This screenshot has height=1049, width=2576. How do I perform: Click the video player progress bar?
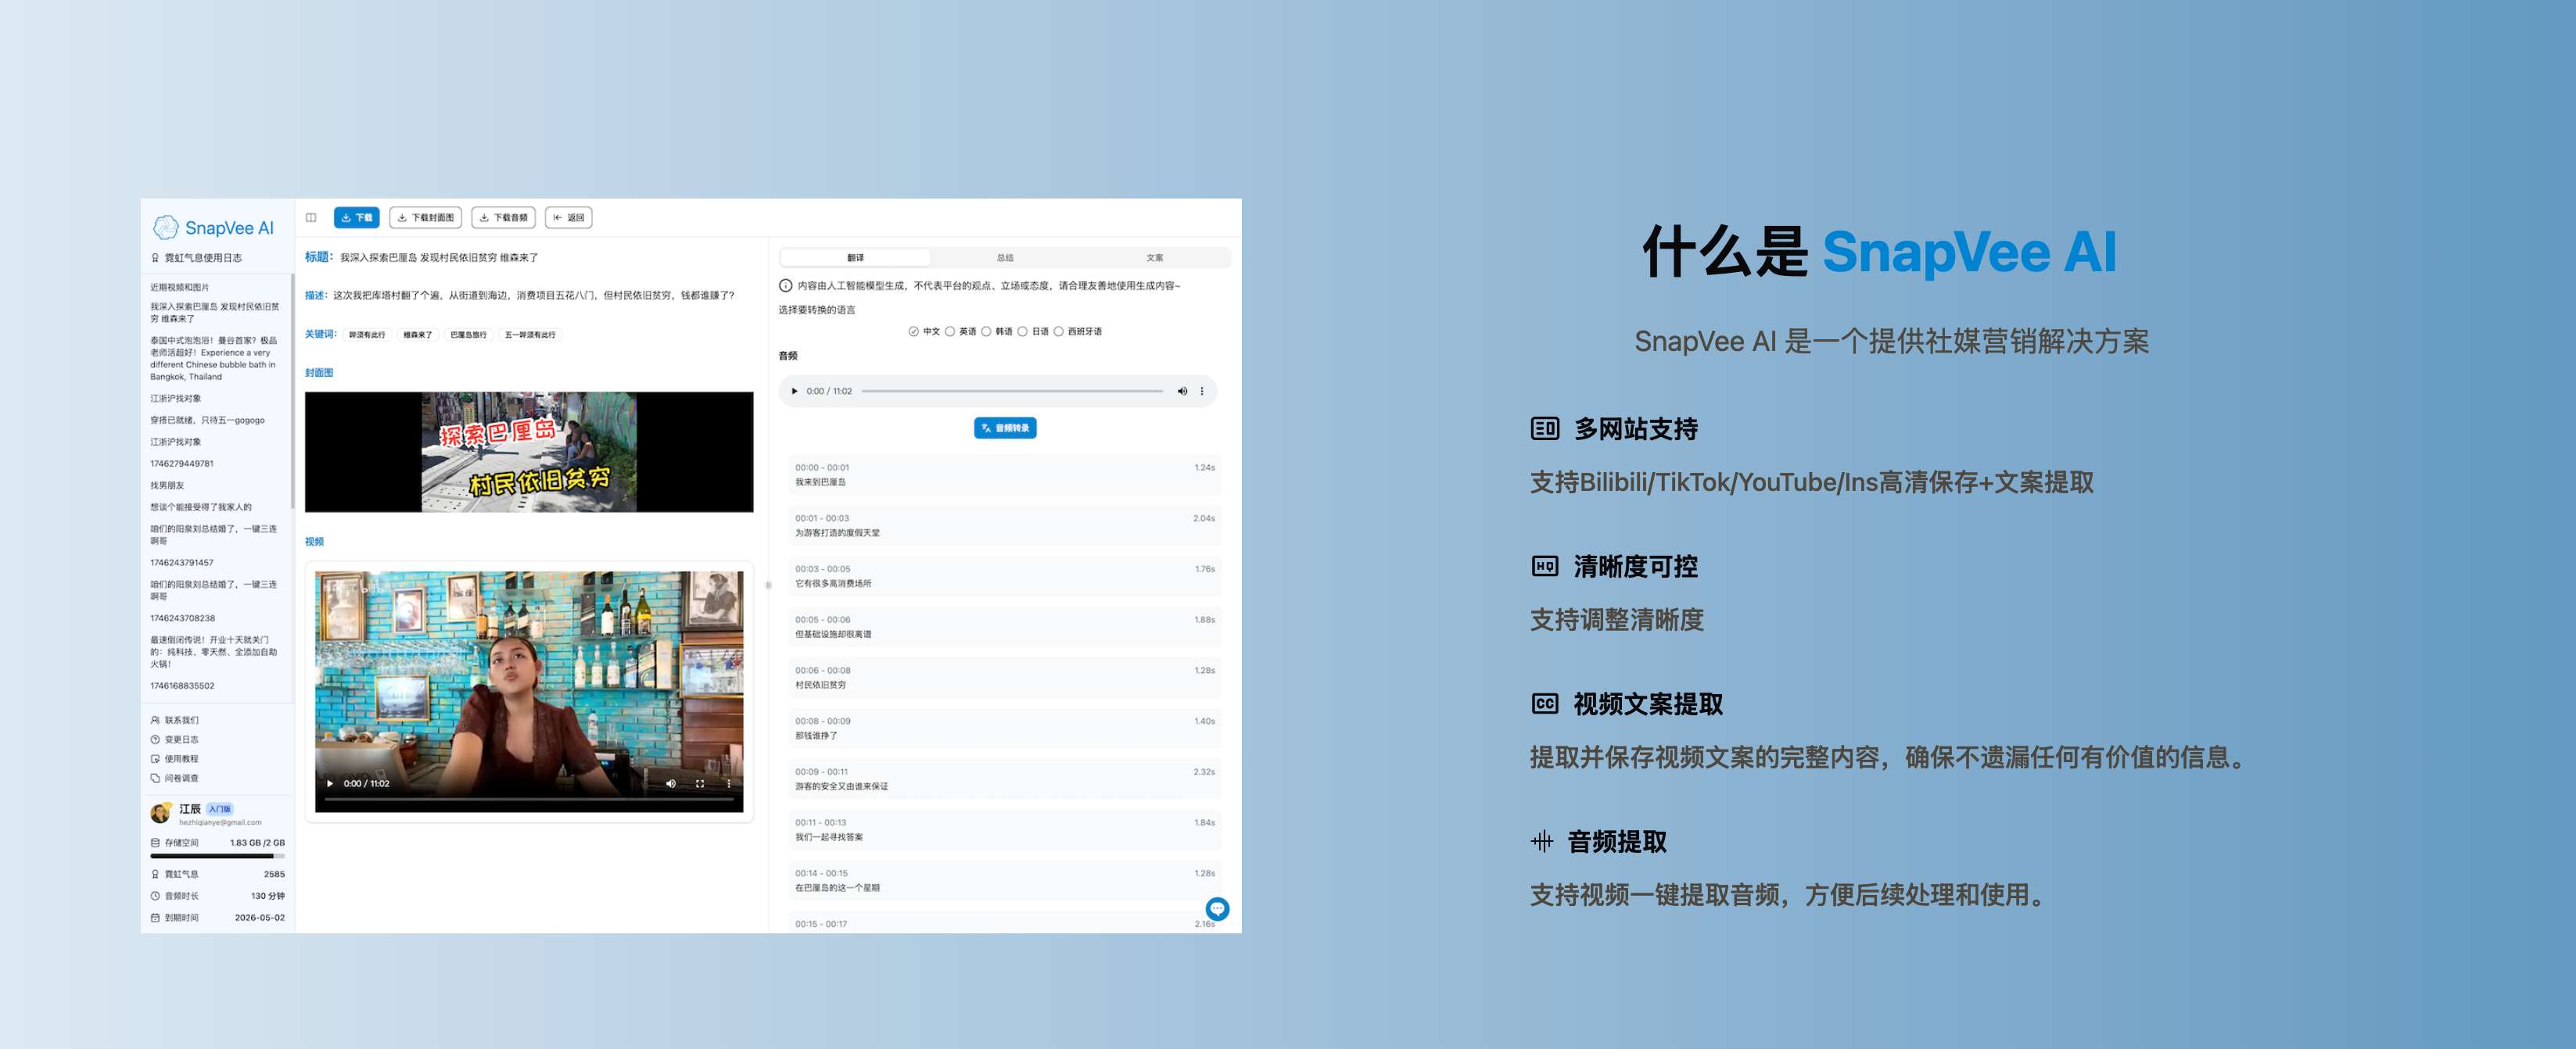529,799
